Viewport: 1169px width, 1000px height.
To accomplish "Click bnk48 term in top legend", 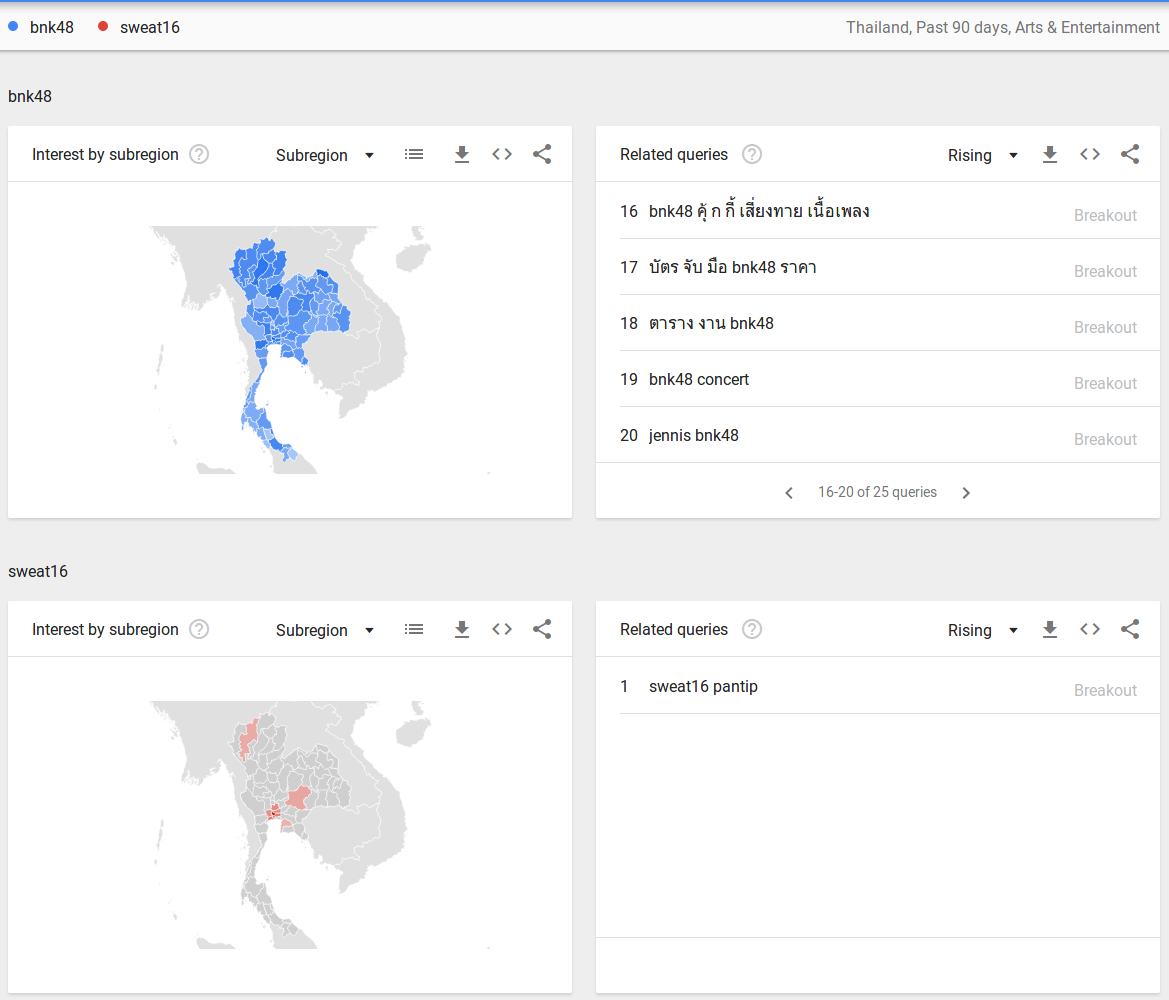I will [51, 28].
